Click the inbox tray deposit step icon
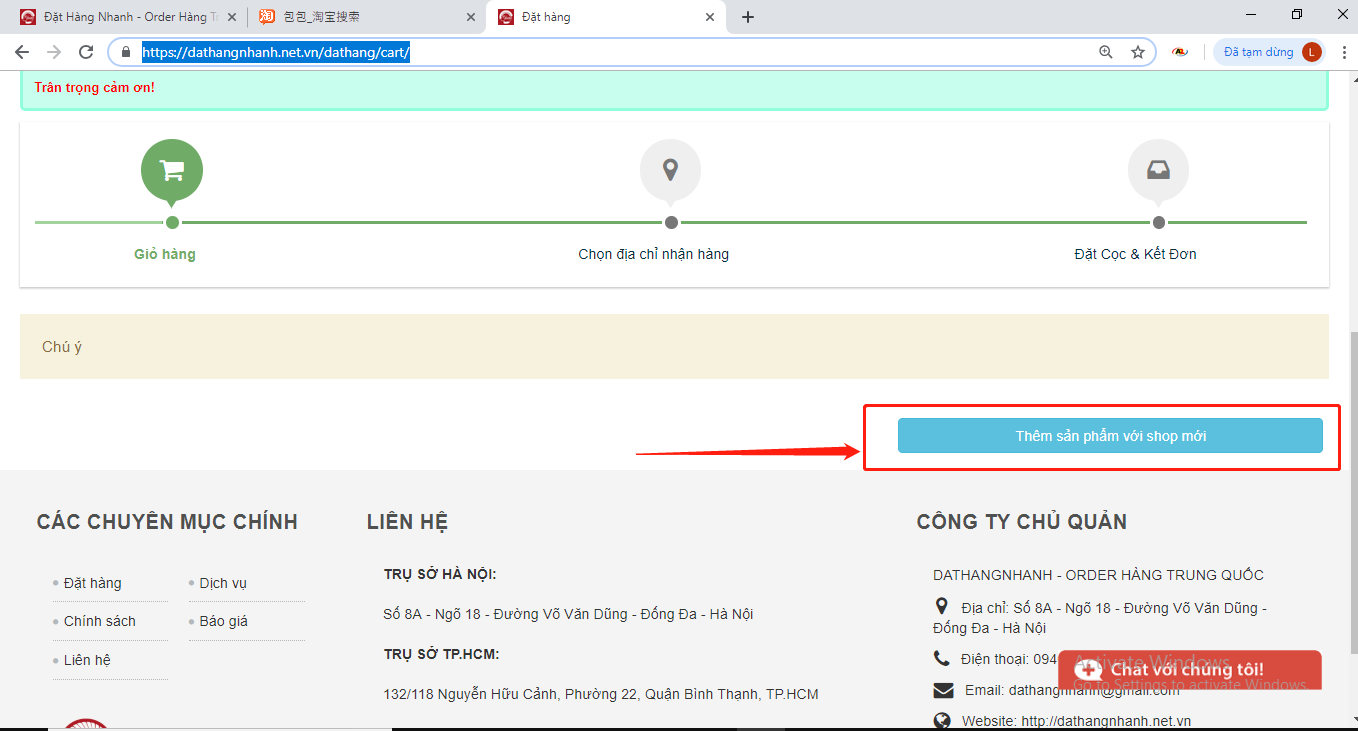Screen dimensions: 1358x731 1158,170
